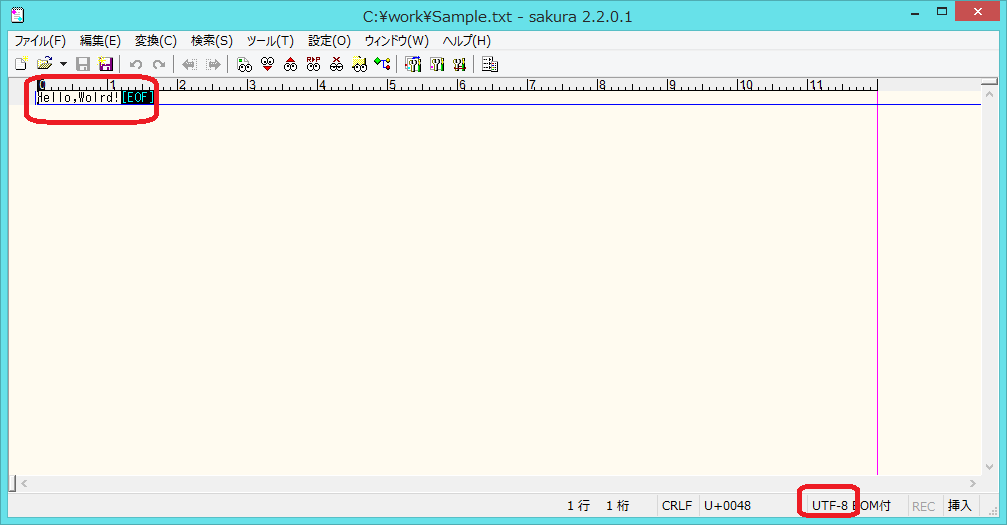Viewport: 1007px width, 525px height.
Task: Click the CRLF line ending in status bar
Action: (x=677, y=506)
